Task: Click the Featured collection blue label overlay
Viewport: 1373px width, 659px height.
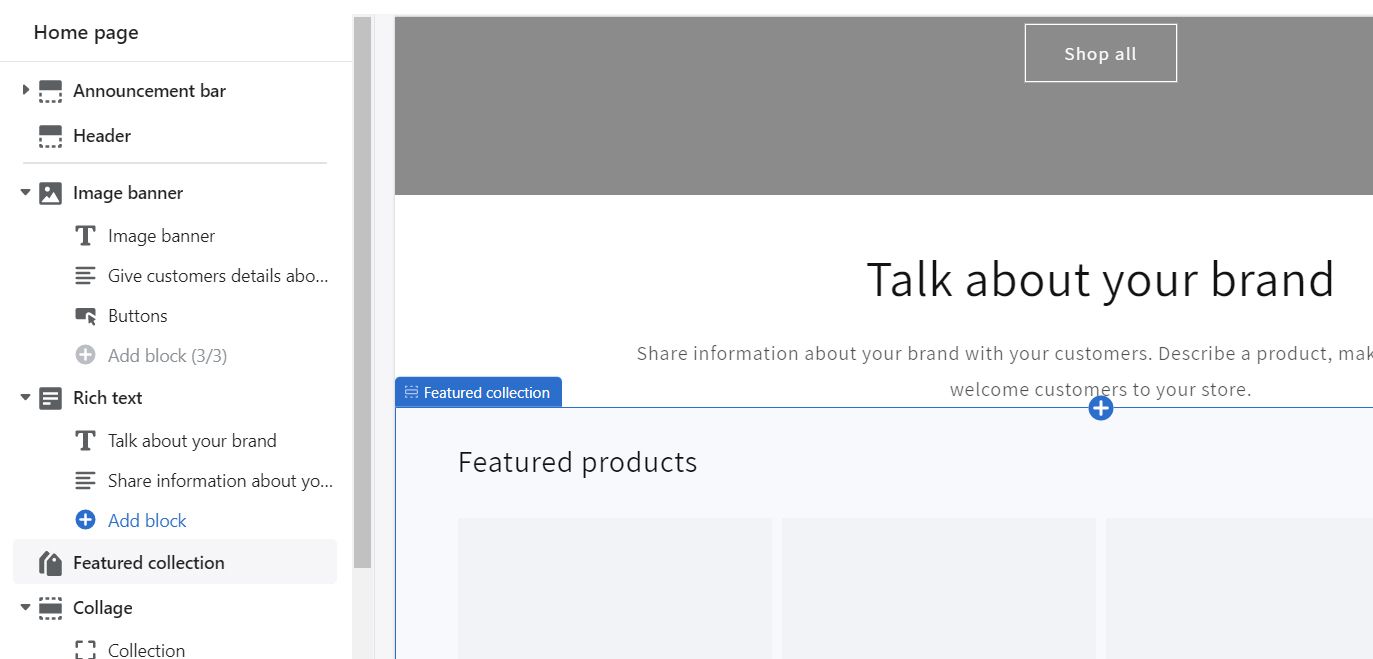Action: 478,392
